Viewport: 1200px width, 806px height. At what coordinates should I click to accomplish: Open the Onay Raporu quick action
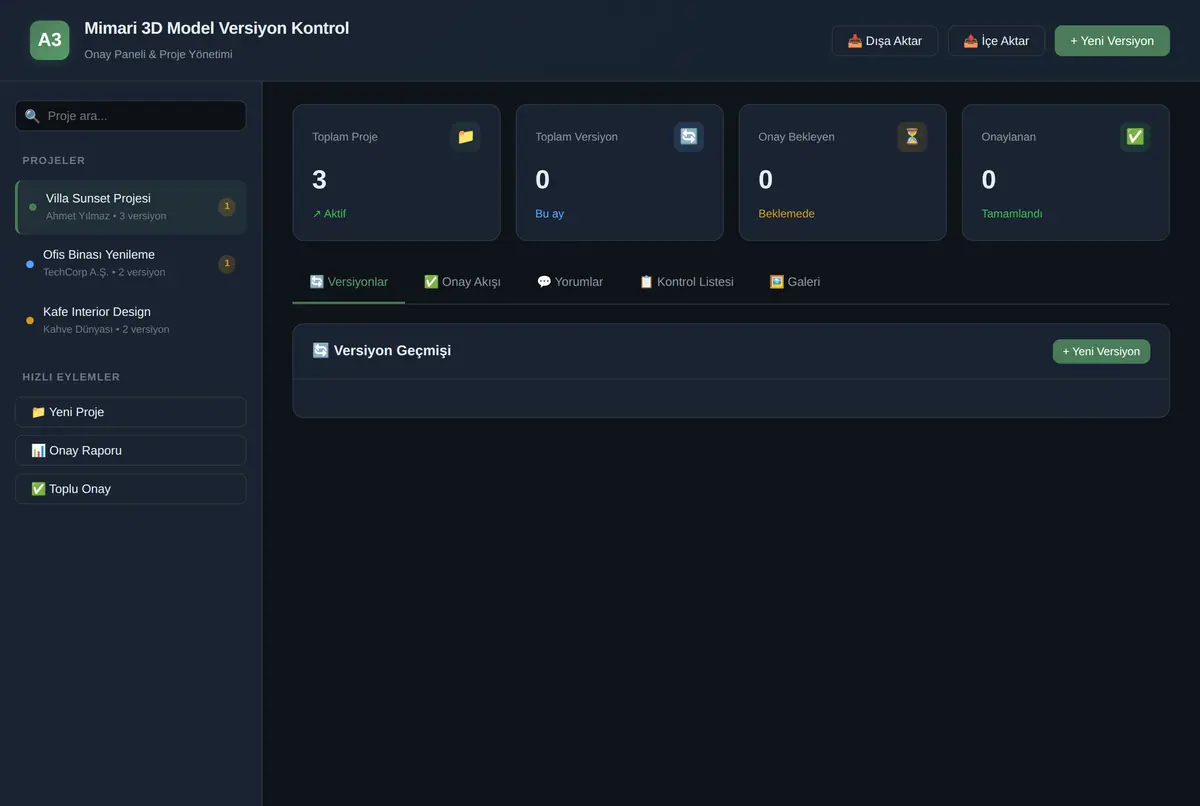point(131,450)
